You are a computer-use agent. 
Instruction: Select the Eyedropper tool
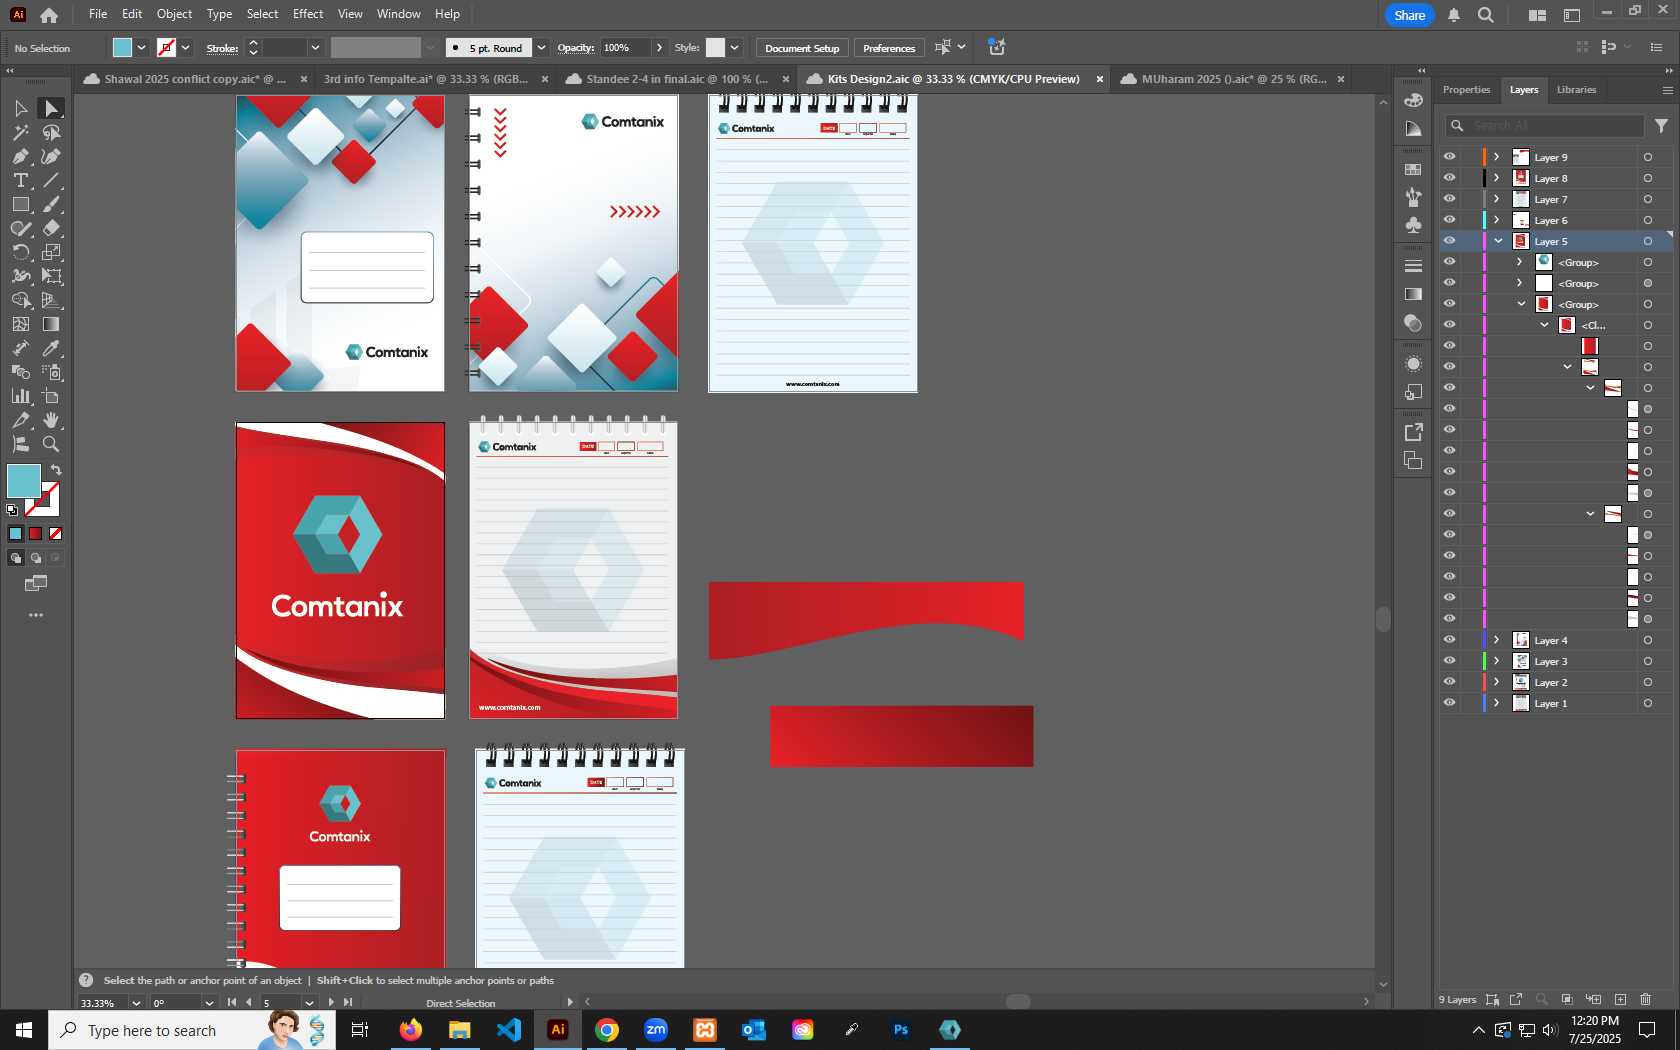tap(51, 348)
